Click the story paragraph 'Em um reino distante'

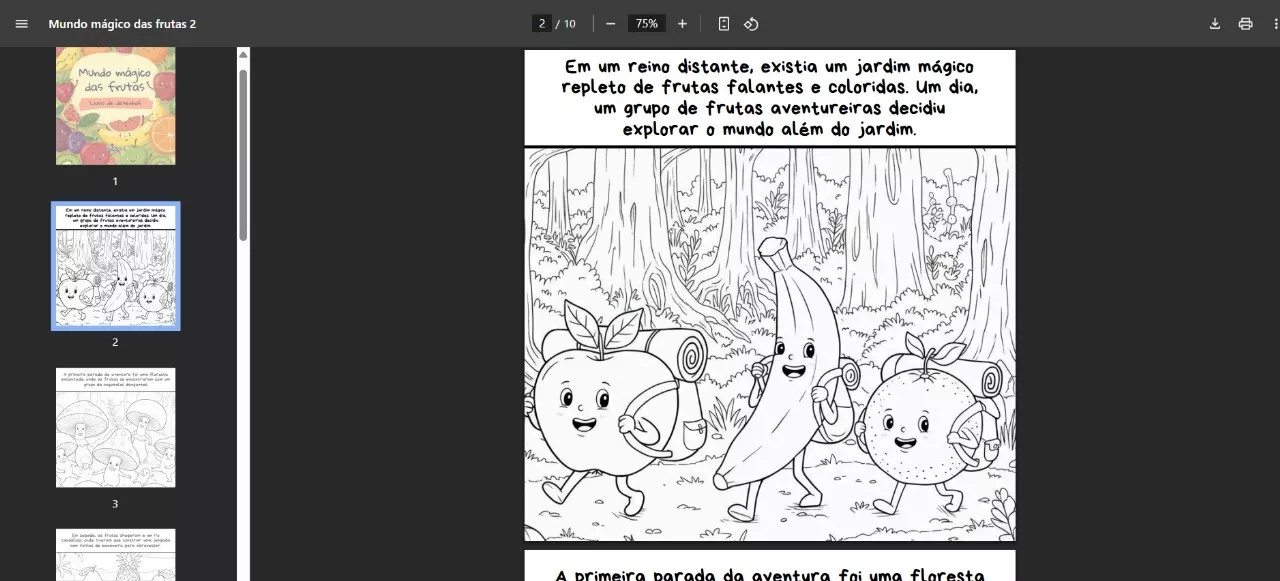[769, 98]
